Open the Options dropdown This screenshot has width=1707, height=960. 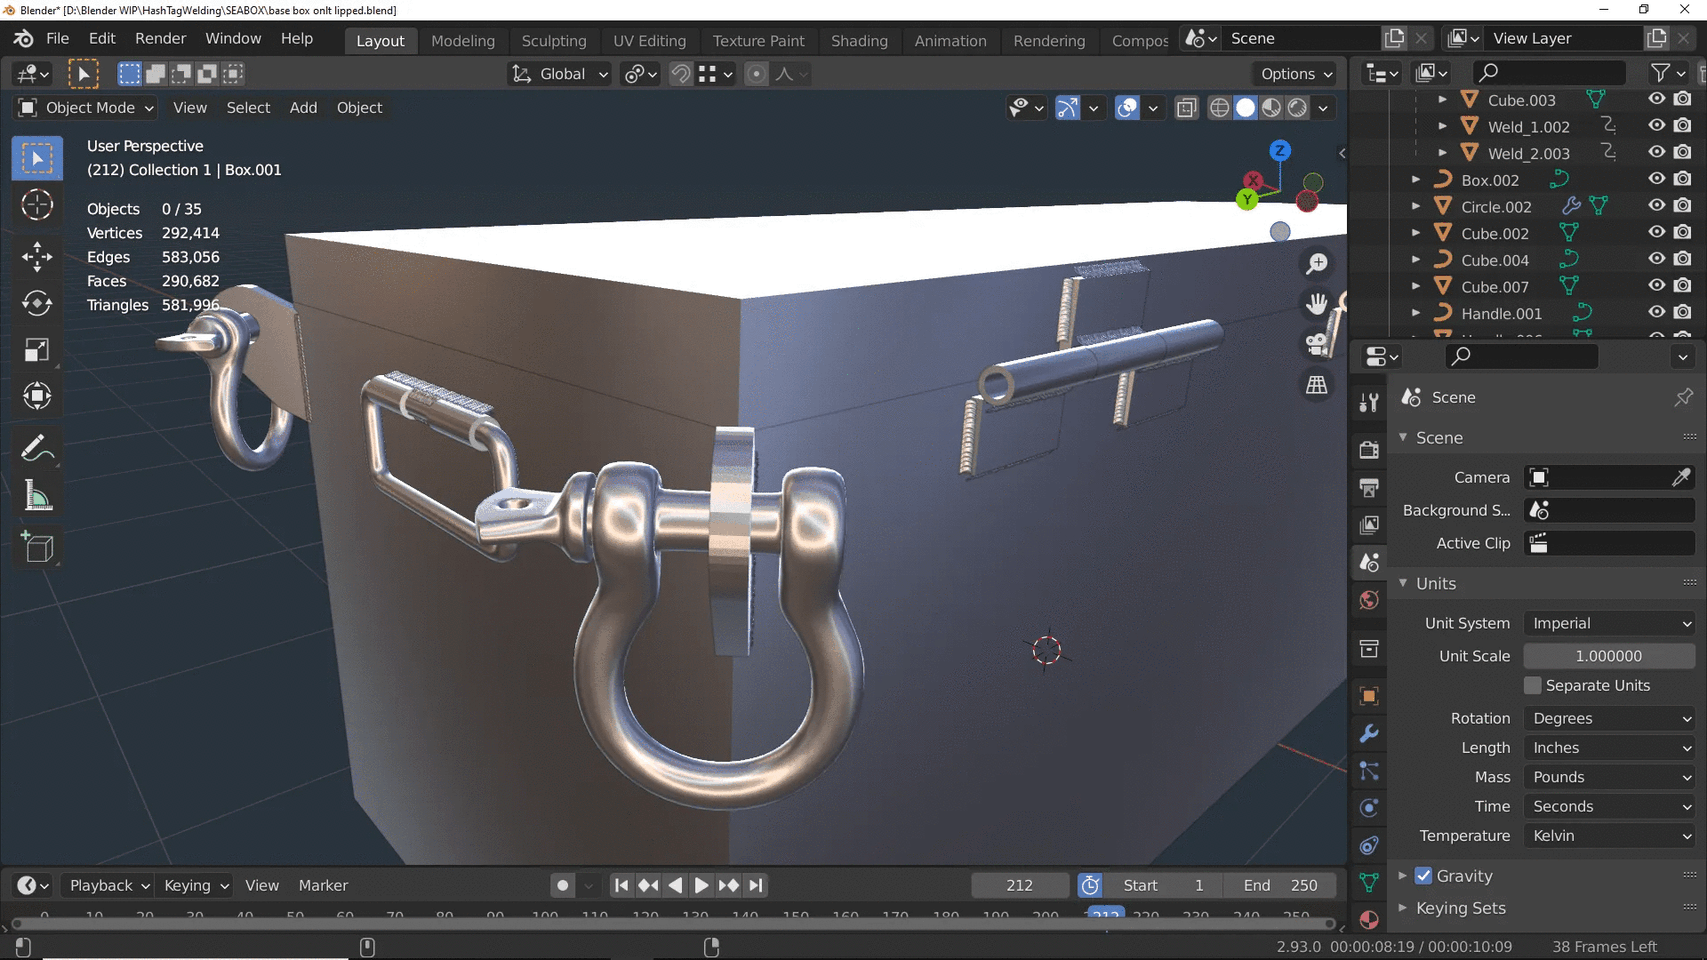click(1295, 74)
